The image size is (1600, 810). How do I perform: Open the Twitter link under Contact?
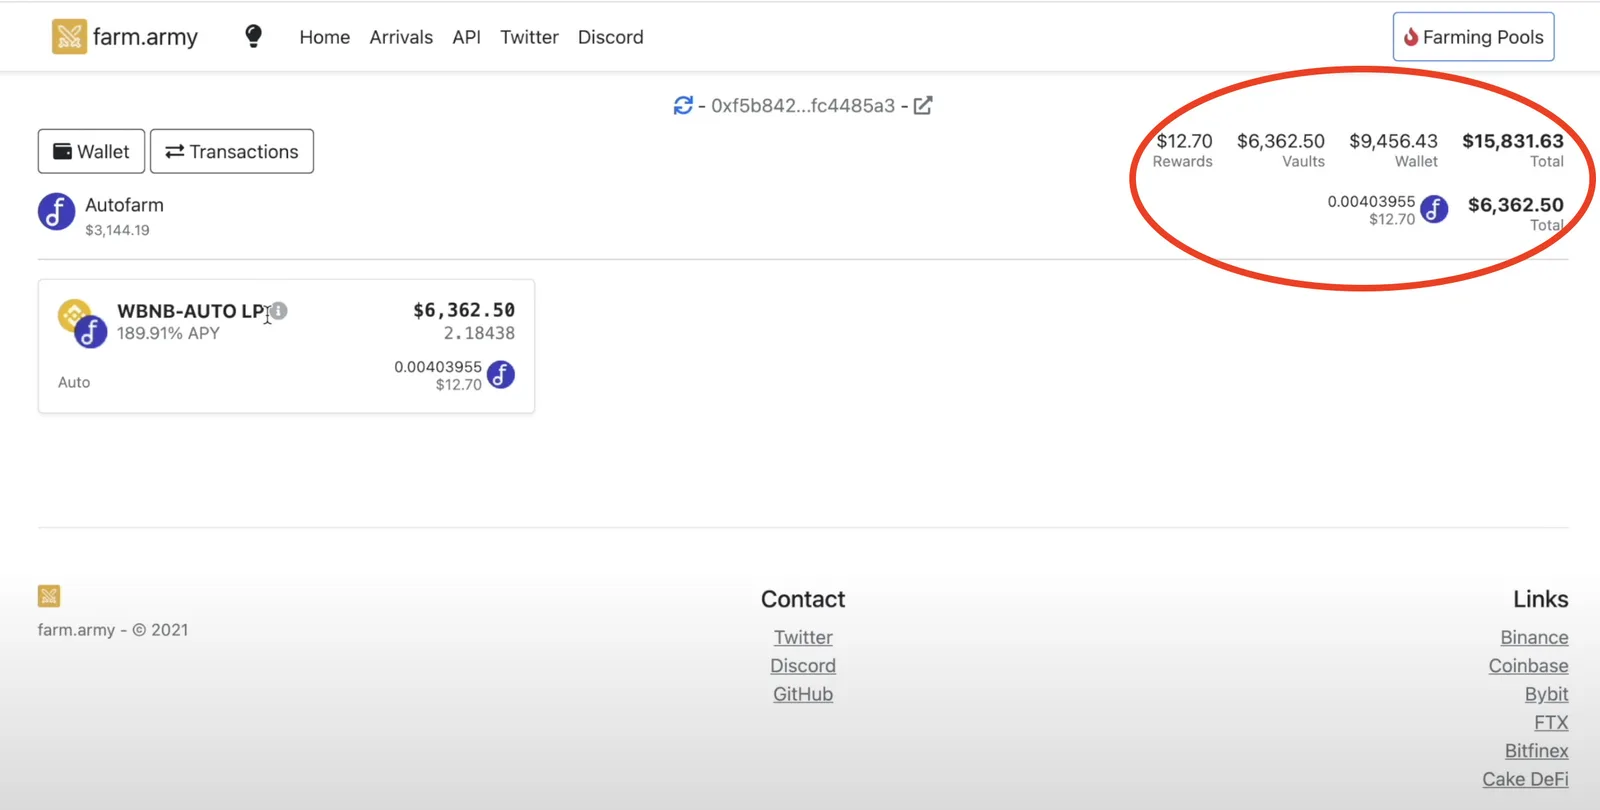click(803, 637)
